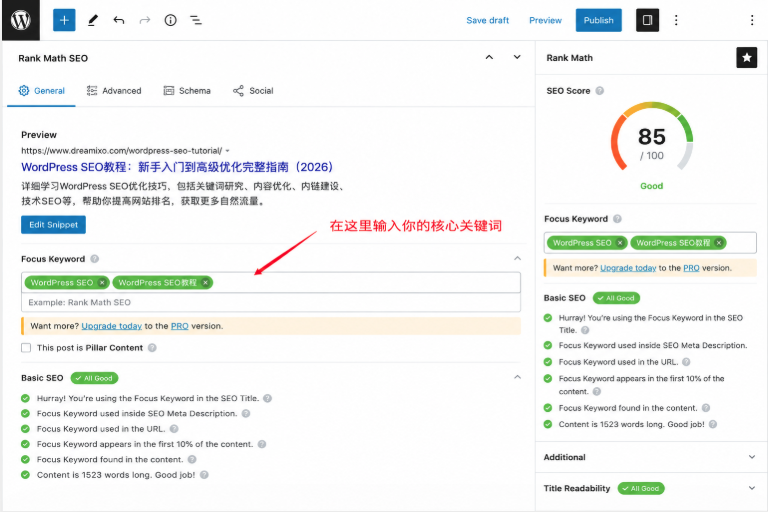Switch to the General tab

point(42,91)
